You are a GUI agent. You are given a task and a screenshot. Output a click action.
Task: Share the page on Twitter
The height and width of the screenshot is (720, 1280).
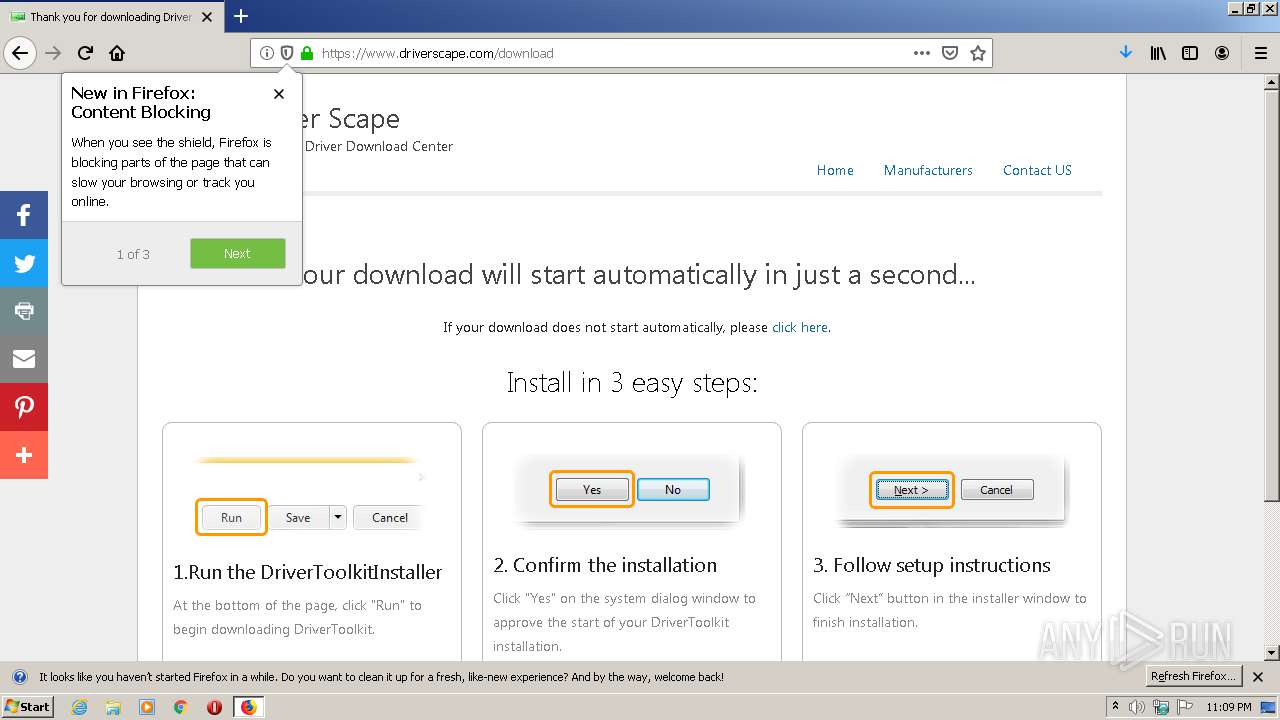point(24,263)
